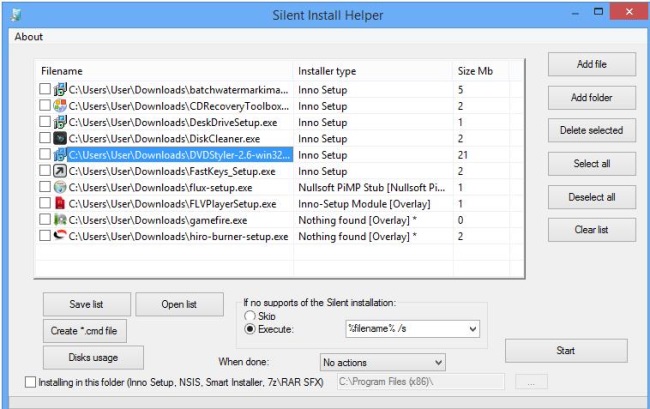The width and height of the screenshot is (650, 409).
Task: Click the Silent Install Helper title bar icon
Action: point(16,15)
